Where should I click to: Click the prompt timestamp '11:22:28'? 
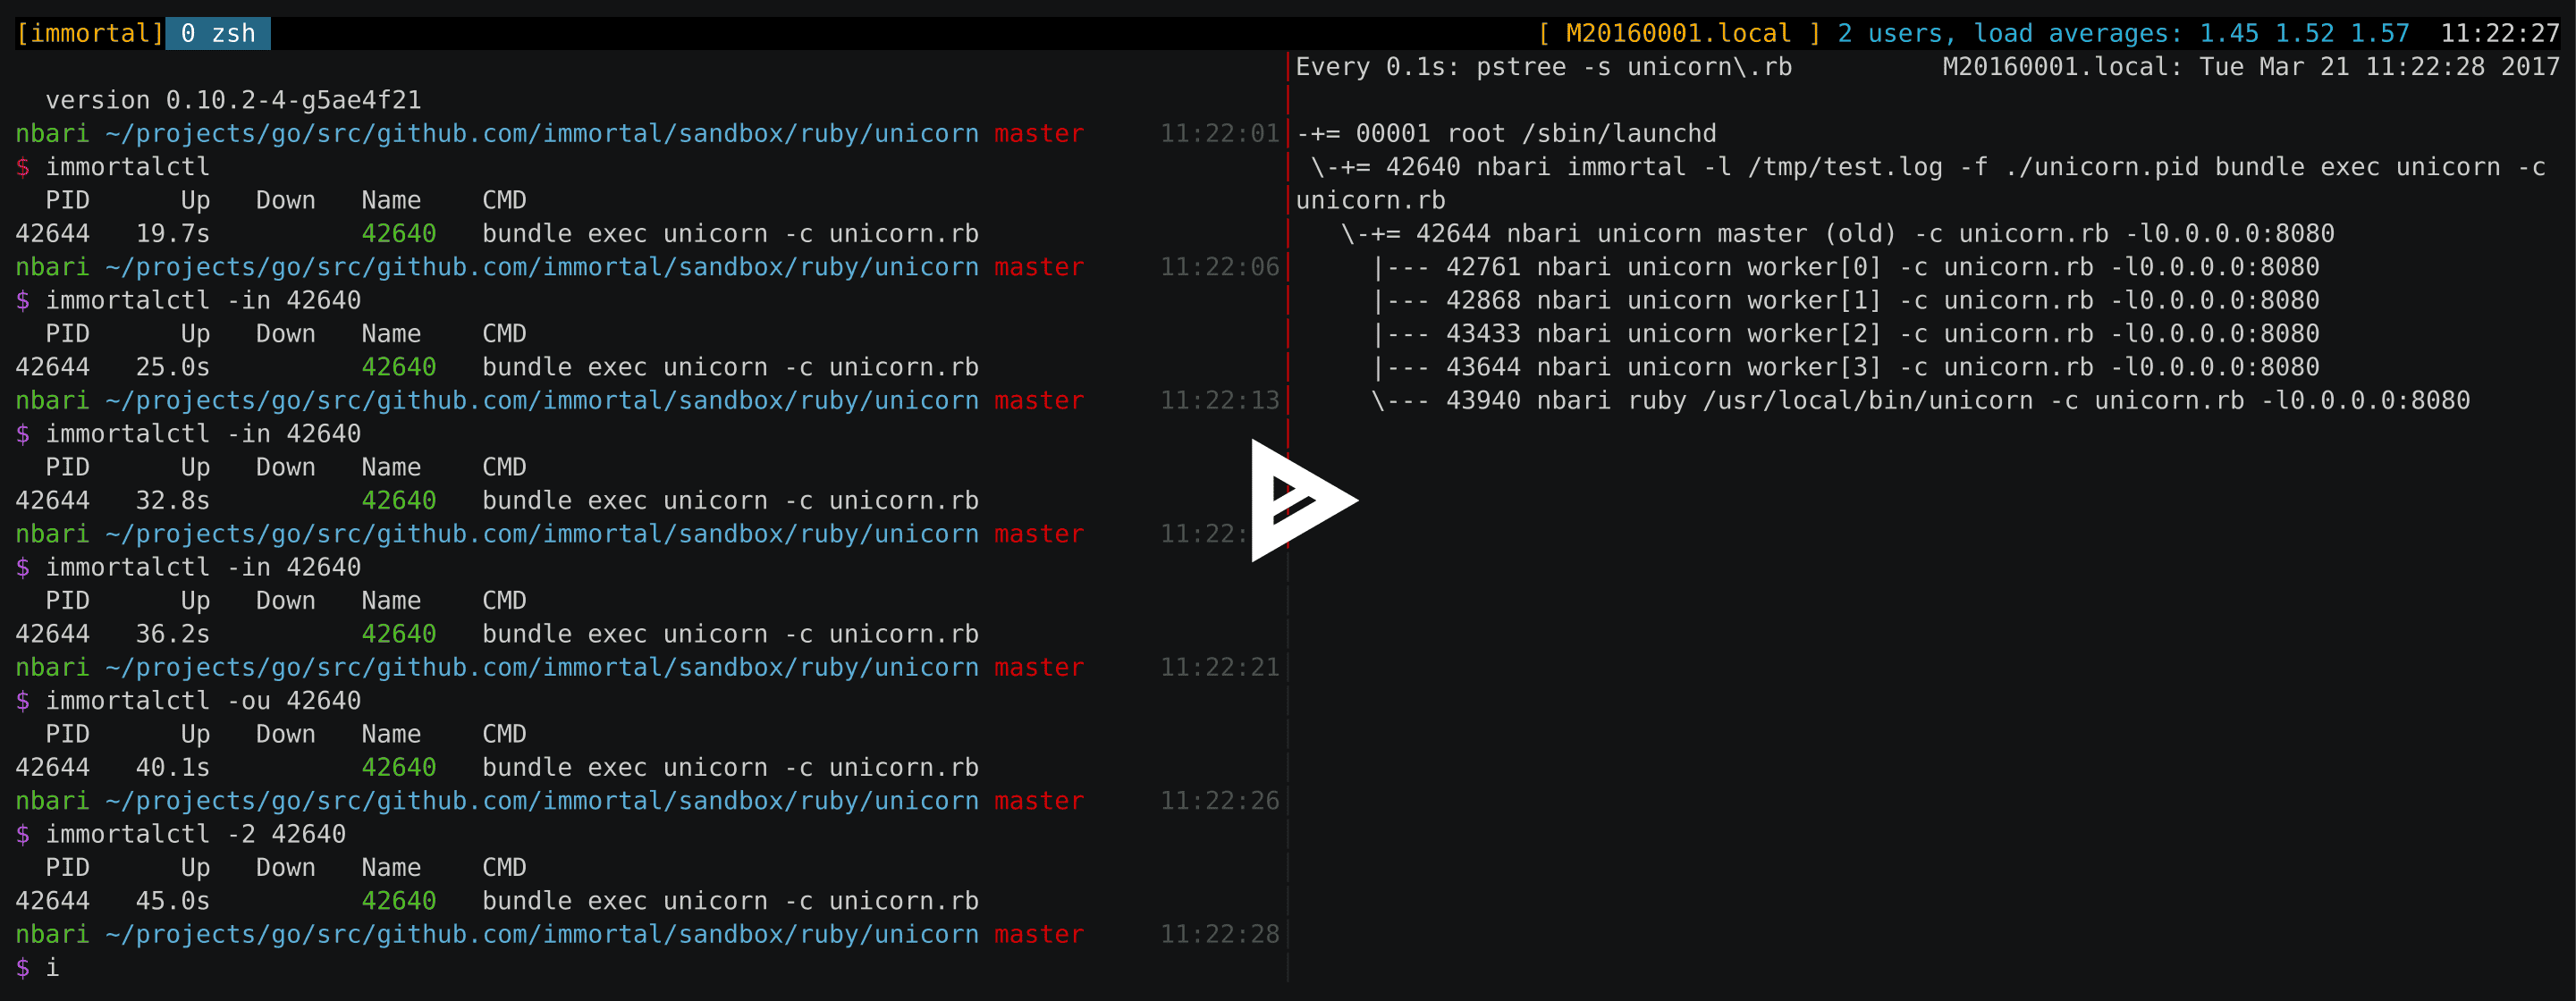coord(1220,934)
